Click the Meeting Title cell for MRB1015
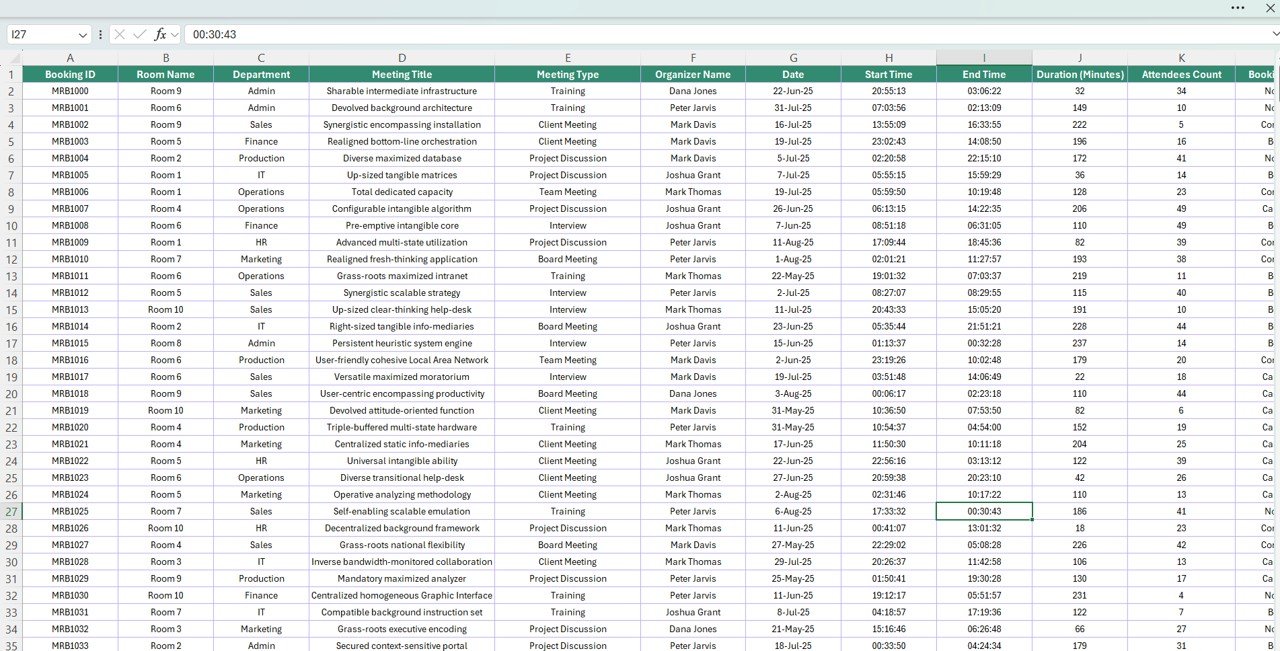The width and height of the screenshot is (1280, 651). tap(402, 343)
